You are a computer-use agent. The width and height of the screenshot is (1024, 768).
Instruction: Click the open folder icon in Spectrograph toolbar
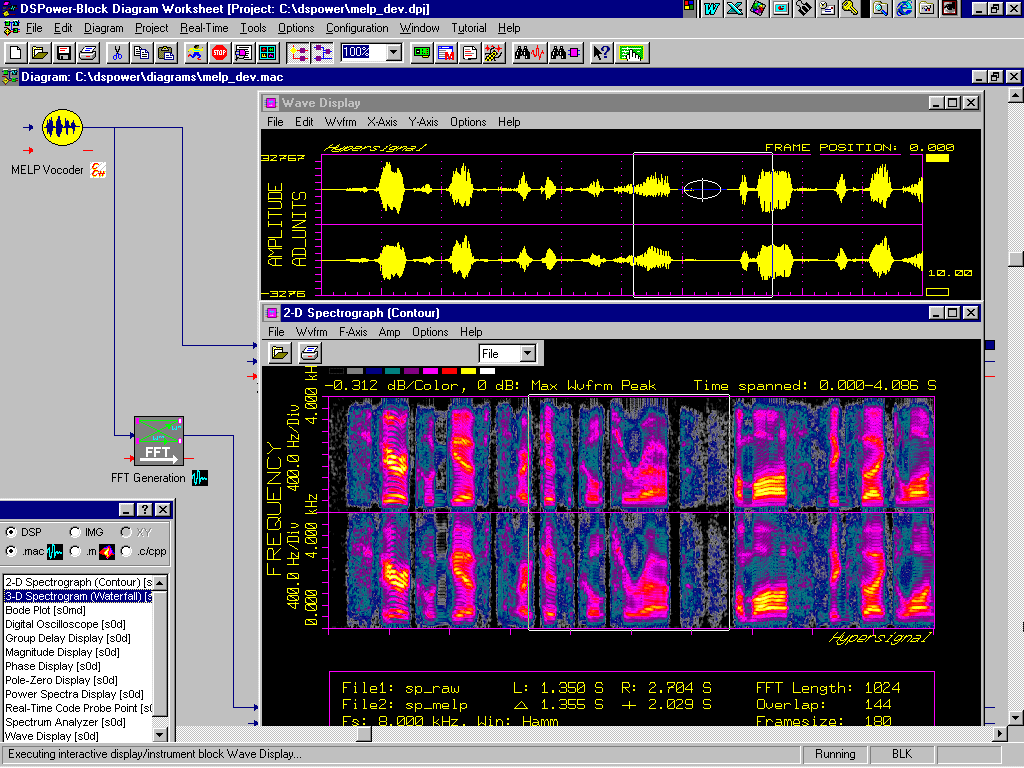[280, 353]
